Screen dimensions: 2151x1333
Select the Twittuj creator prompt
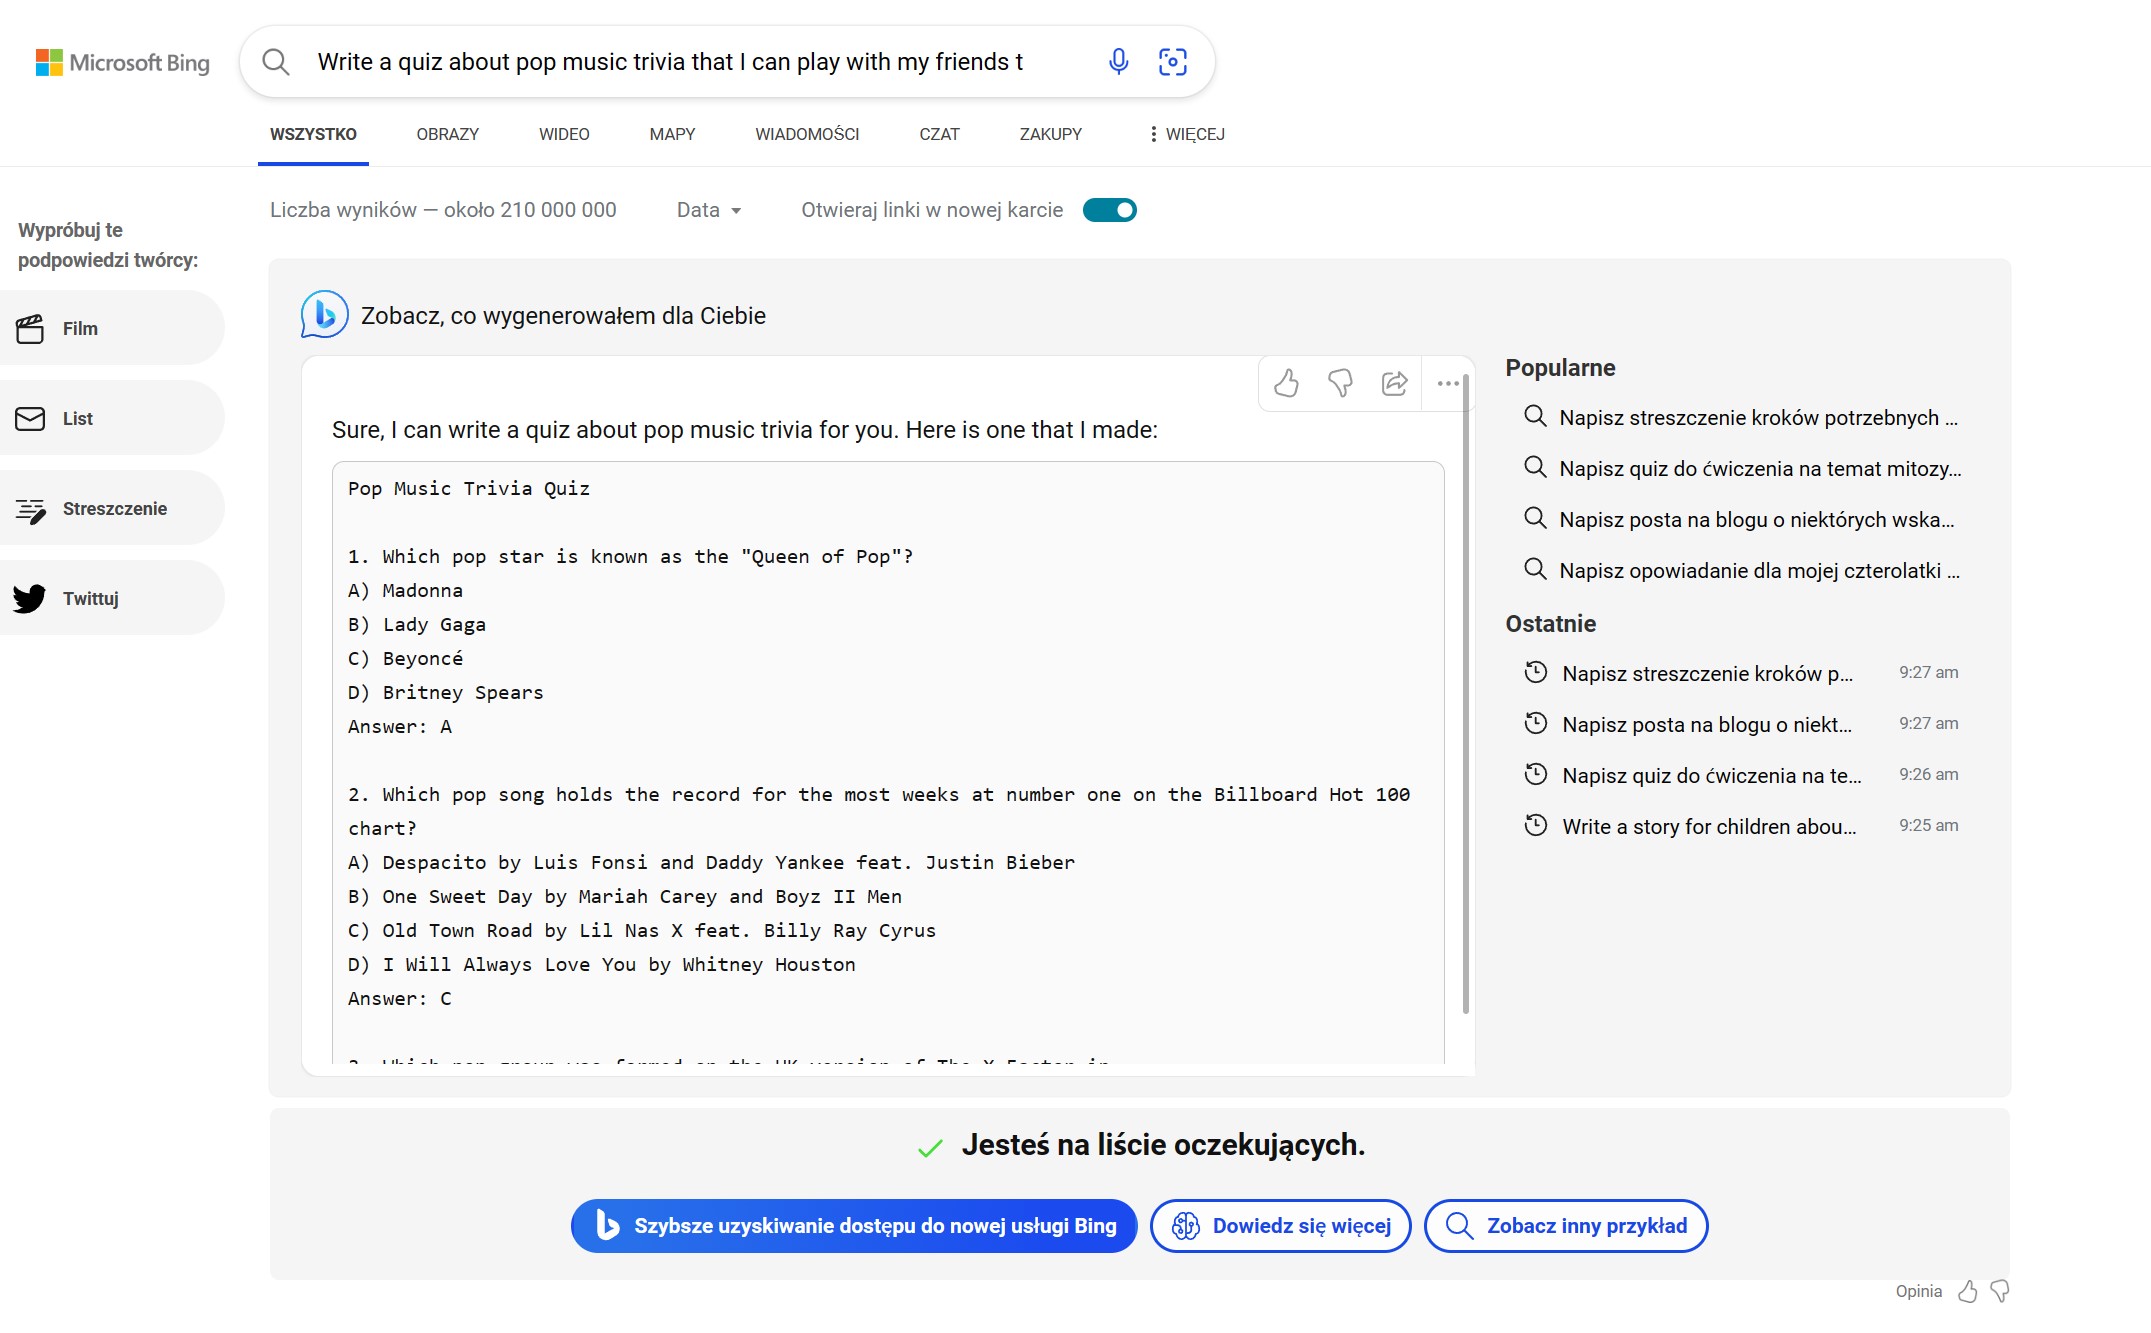90,598
